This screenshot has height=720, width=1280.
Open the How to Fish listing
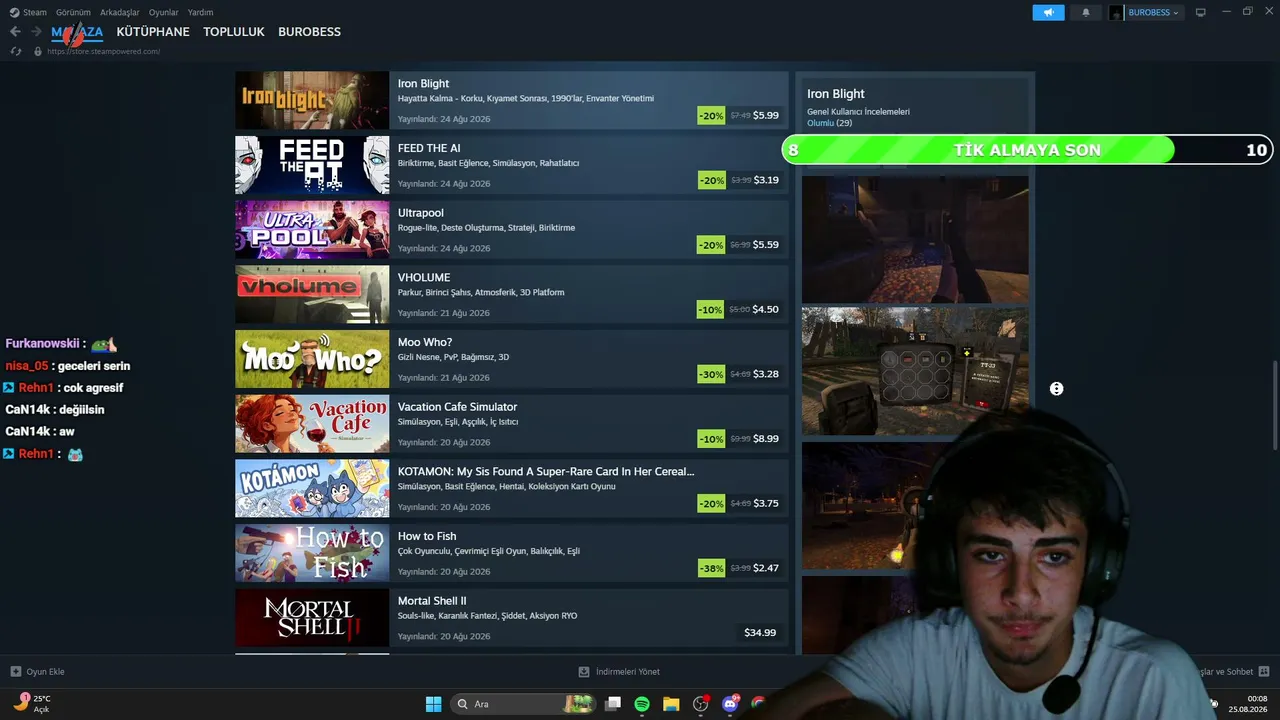(x=512, y=553)
